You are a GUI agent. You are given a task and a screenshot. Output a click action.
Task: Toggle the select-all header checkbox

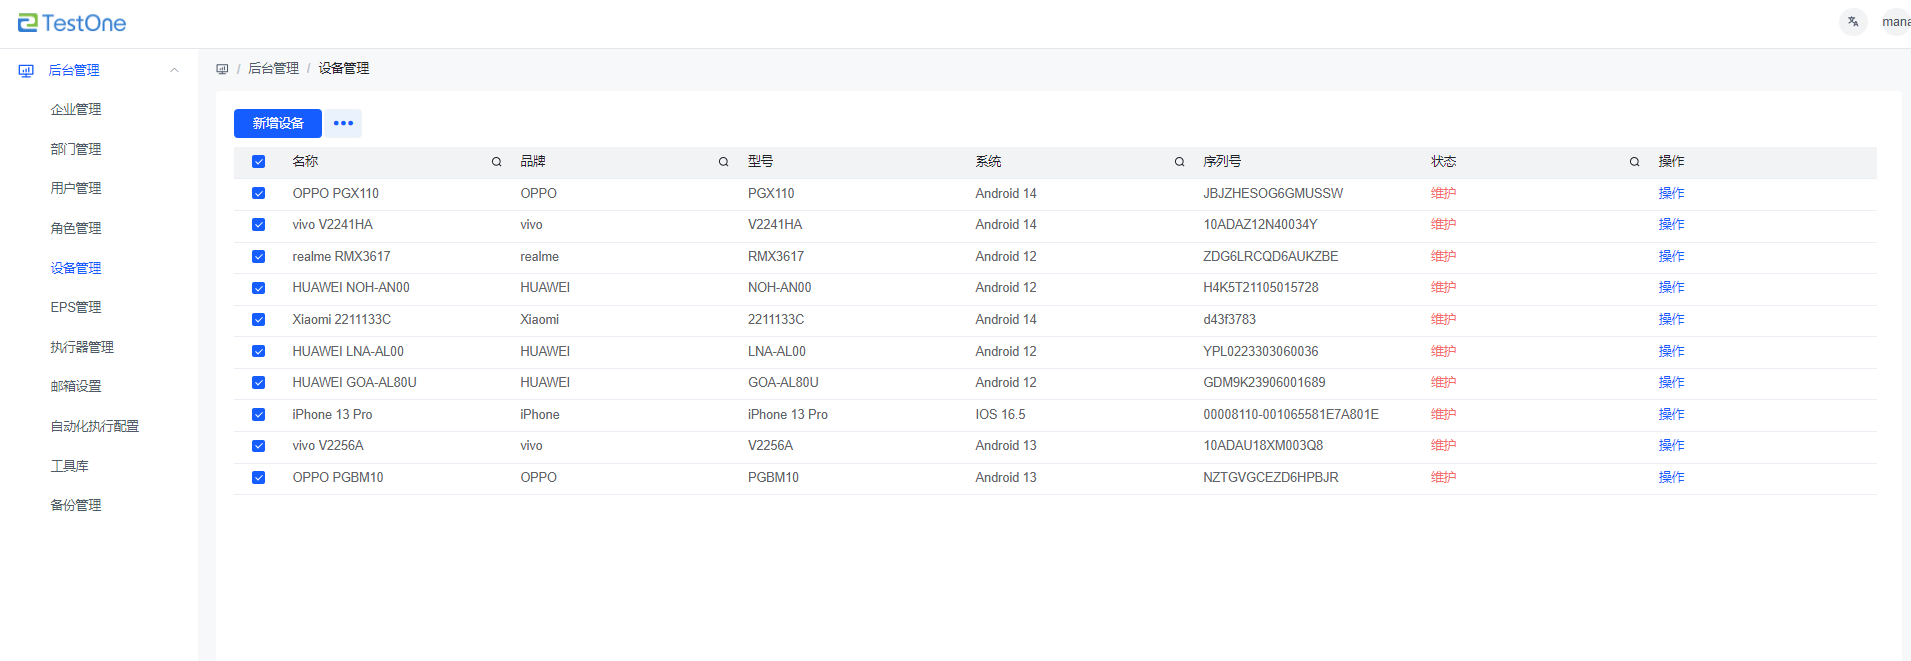point(258,162)
